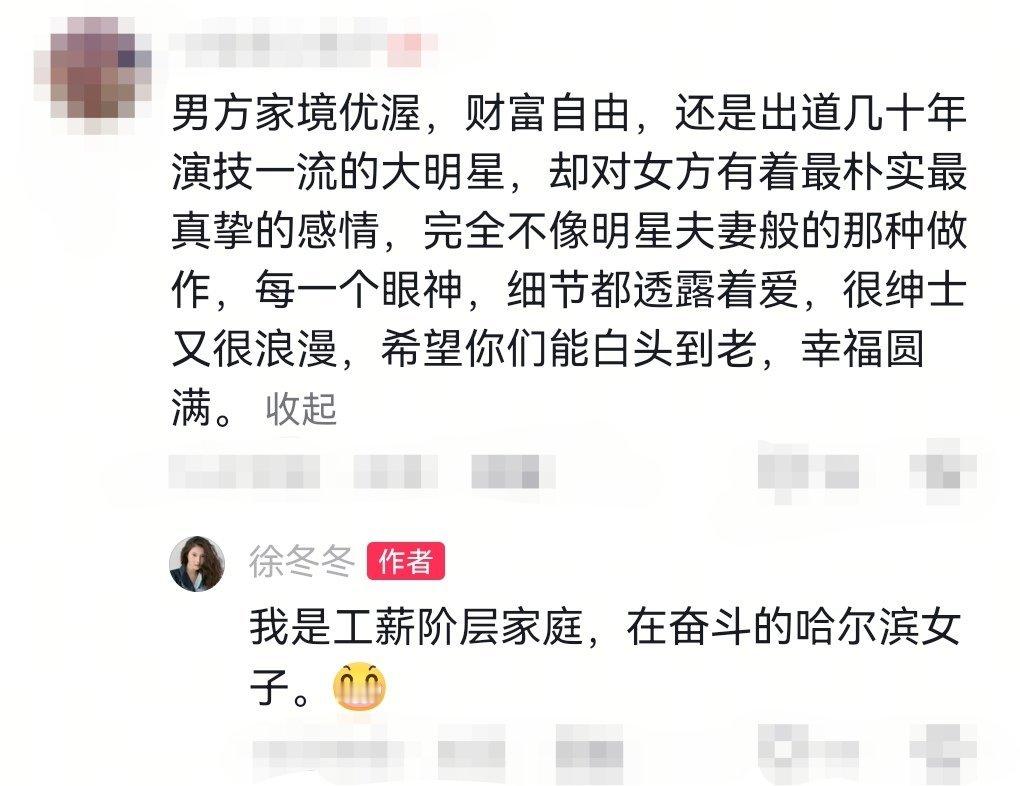
Task: Tap the grinning emoji in 徐冬冬's reply
Action: 359,686
